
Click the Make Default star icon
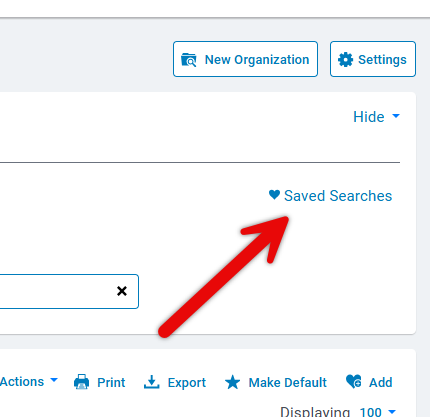tap(232, 382)
